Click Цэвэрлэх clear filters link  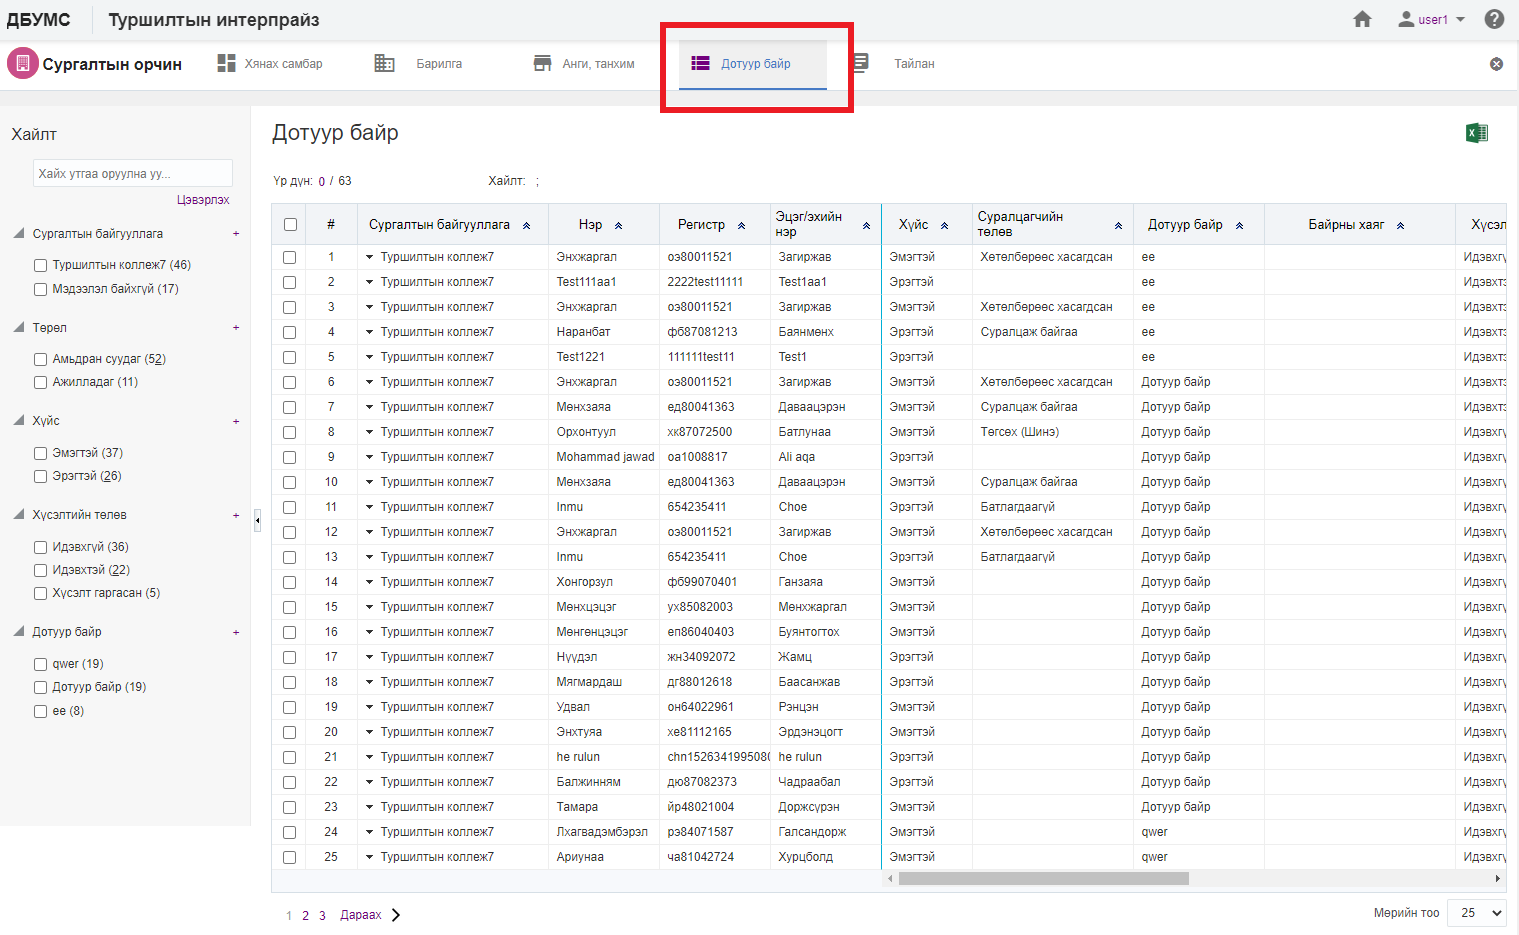[x=203, y=200]
